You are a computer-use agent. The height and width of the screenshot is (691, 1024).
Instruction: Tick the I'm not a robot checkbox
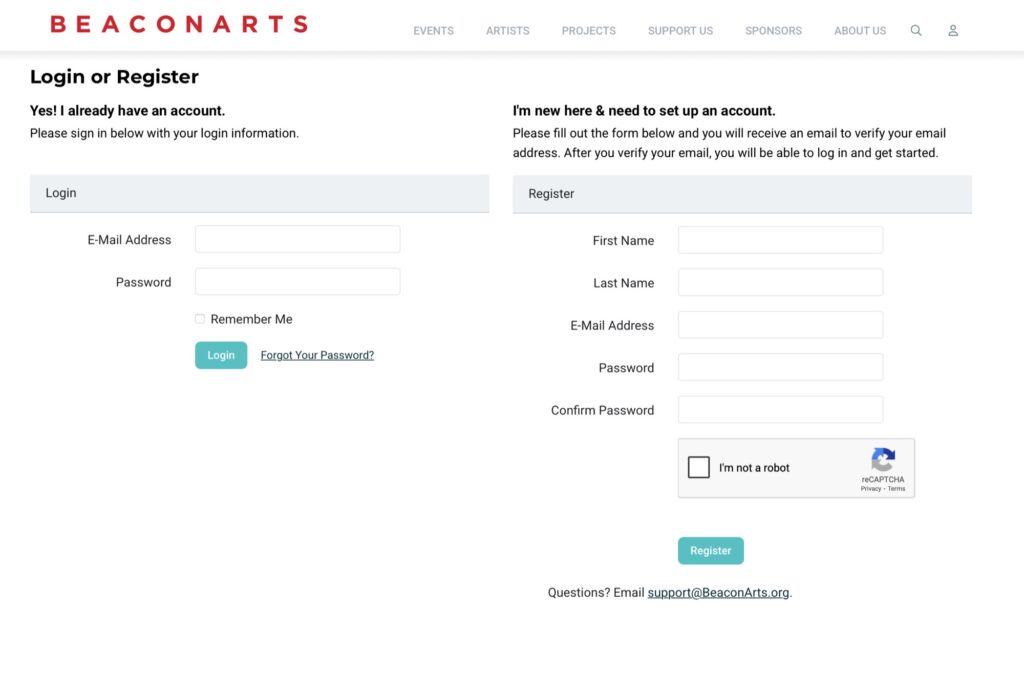tap(699, 467)
